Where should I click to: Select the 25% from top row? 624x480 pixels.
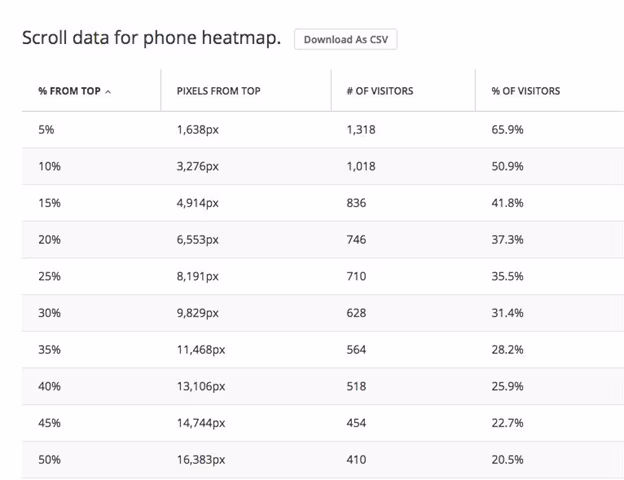pos(323,276)
